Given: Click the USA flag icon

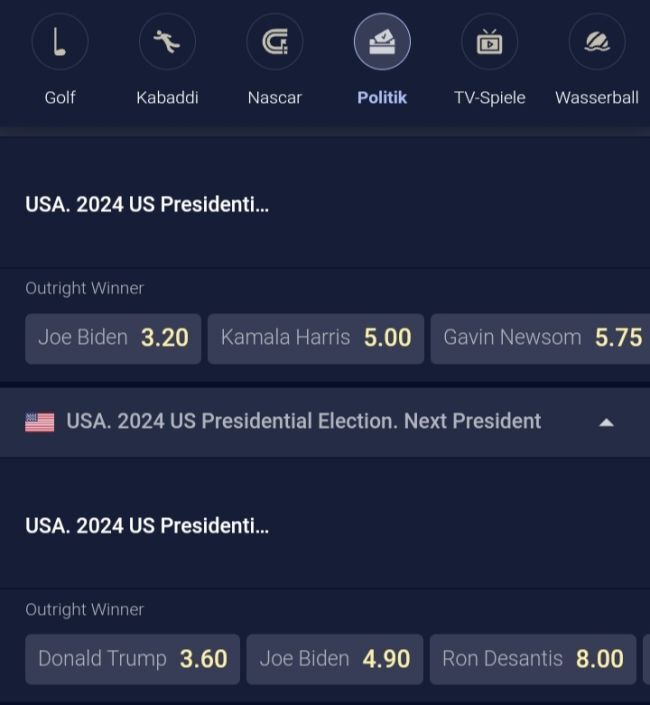Looking at the screenshot, I should tap(40, 422).
